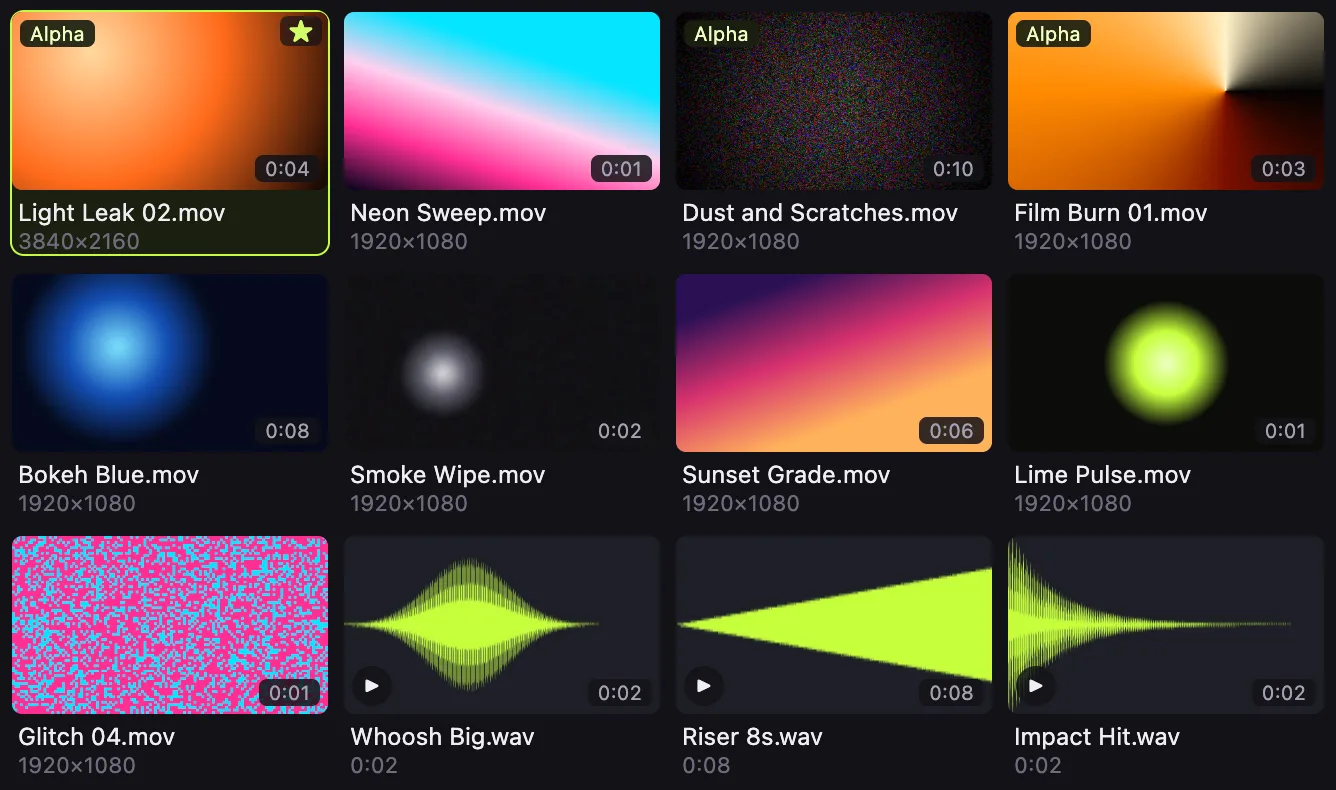Image resolution: width=1336 pixels, height=790 pixels.
Task: Click the 0:10 duration on Dust and Scratches
Action: point(953,169)
